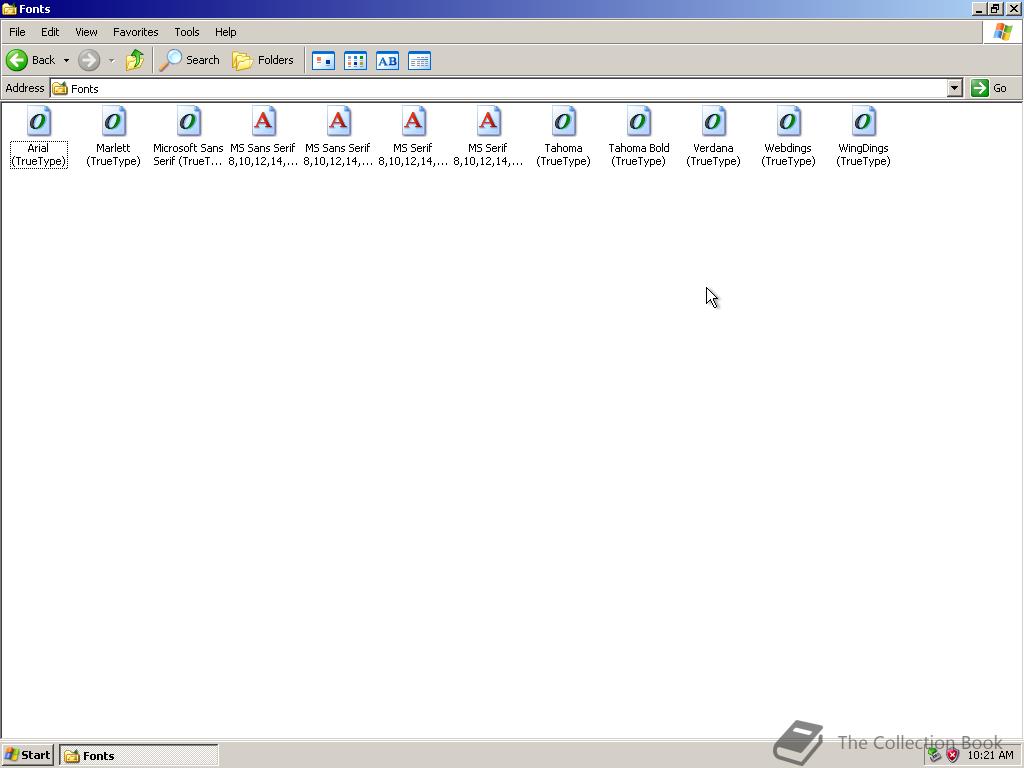This screenshot has width=1024, height=768.
Task: Switch to Large Icons view
Action: 323,61
